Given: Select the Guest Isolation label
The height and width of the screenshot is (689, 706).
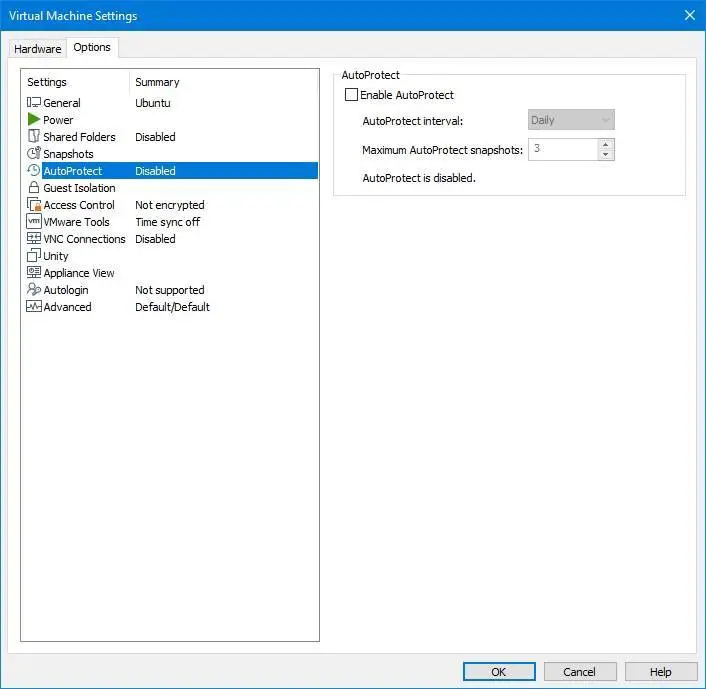Looking at the screenshot, I should pyautogui.click(x=79, y=188).
